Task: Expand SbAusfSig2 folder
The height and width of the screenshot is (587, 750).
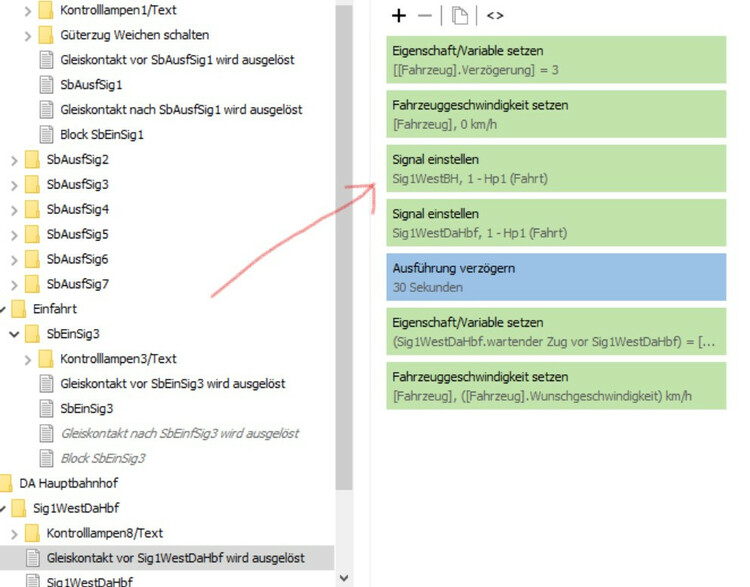Action: pyautogui.click(x=14, y=160)
